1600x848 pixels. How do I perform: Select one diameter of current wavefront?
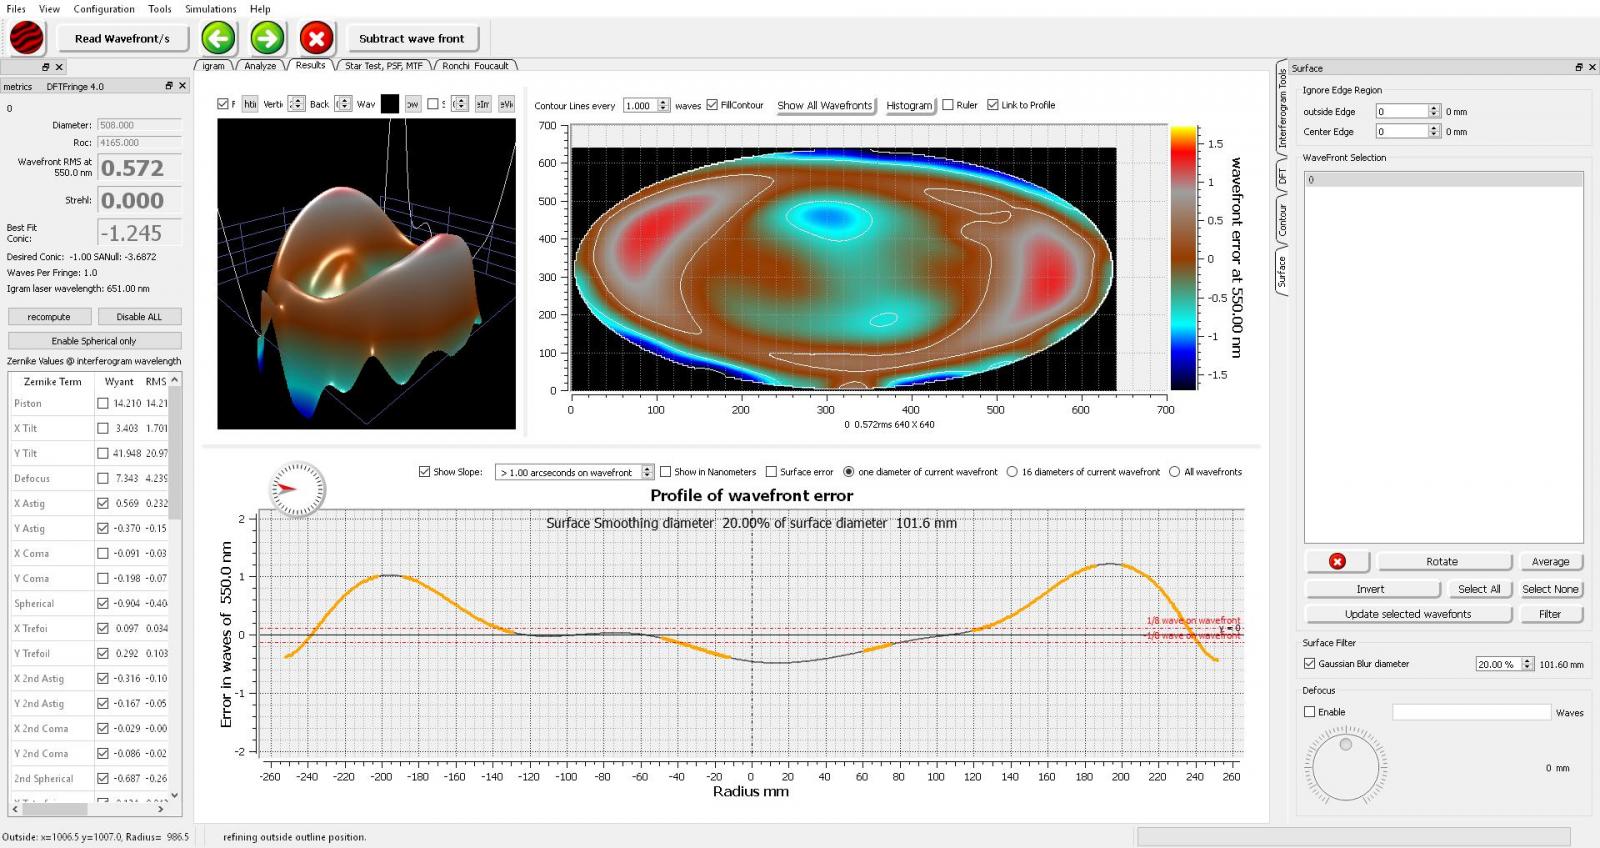pyautogui.click(x=849, y=472)
